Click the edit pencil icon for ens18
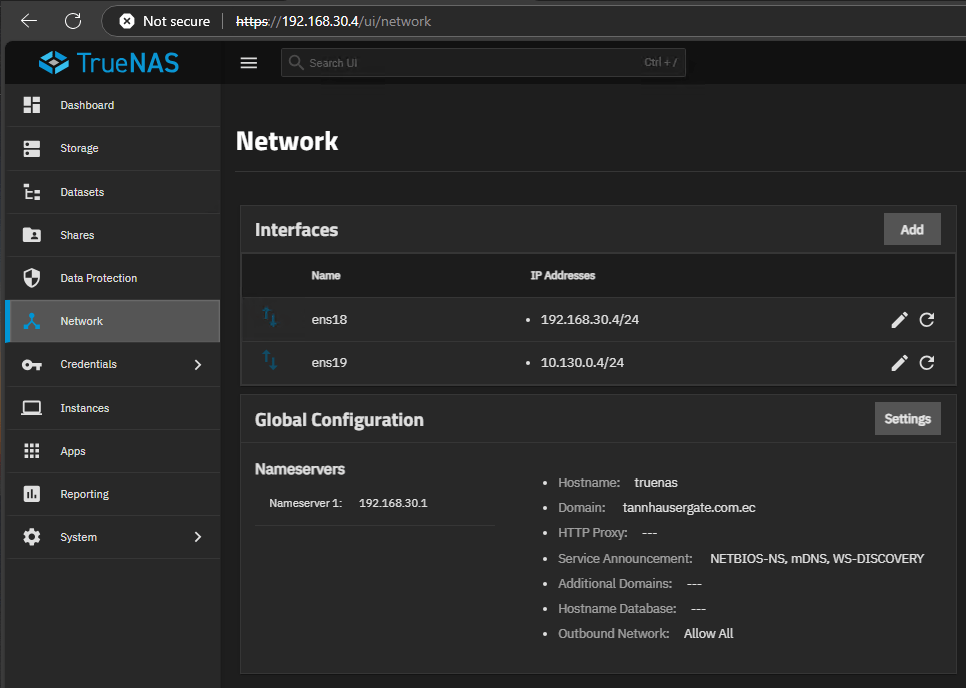966x688 pixels. click(x=899, y=320)
